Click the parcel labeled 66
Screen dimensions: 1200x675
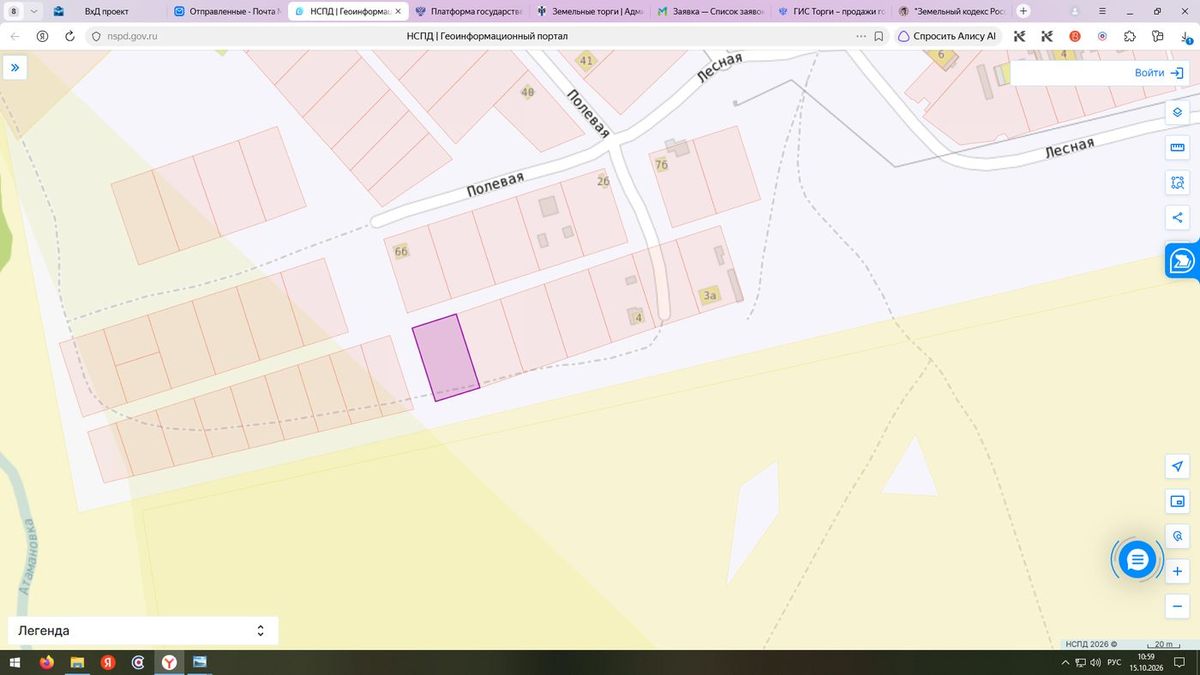click(x=401, y=251)
